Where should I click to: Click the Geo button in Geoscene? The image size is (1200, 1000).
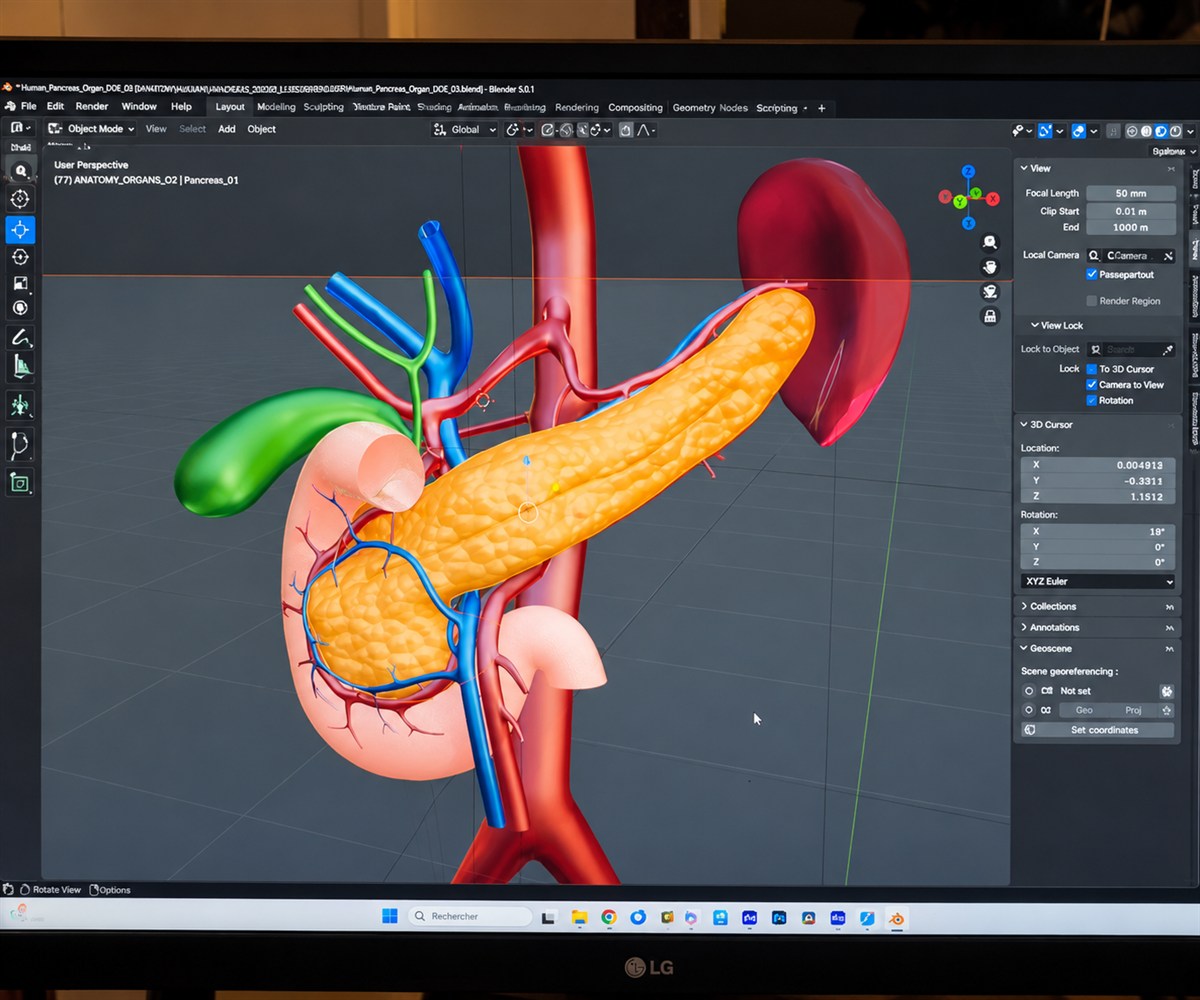(x=1084, y=711)
